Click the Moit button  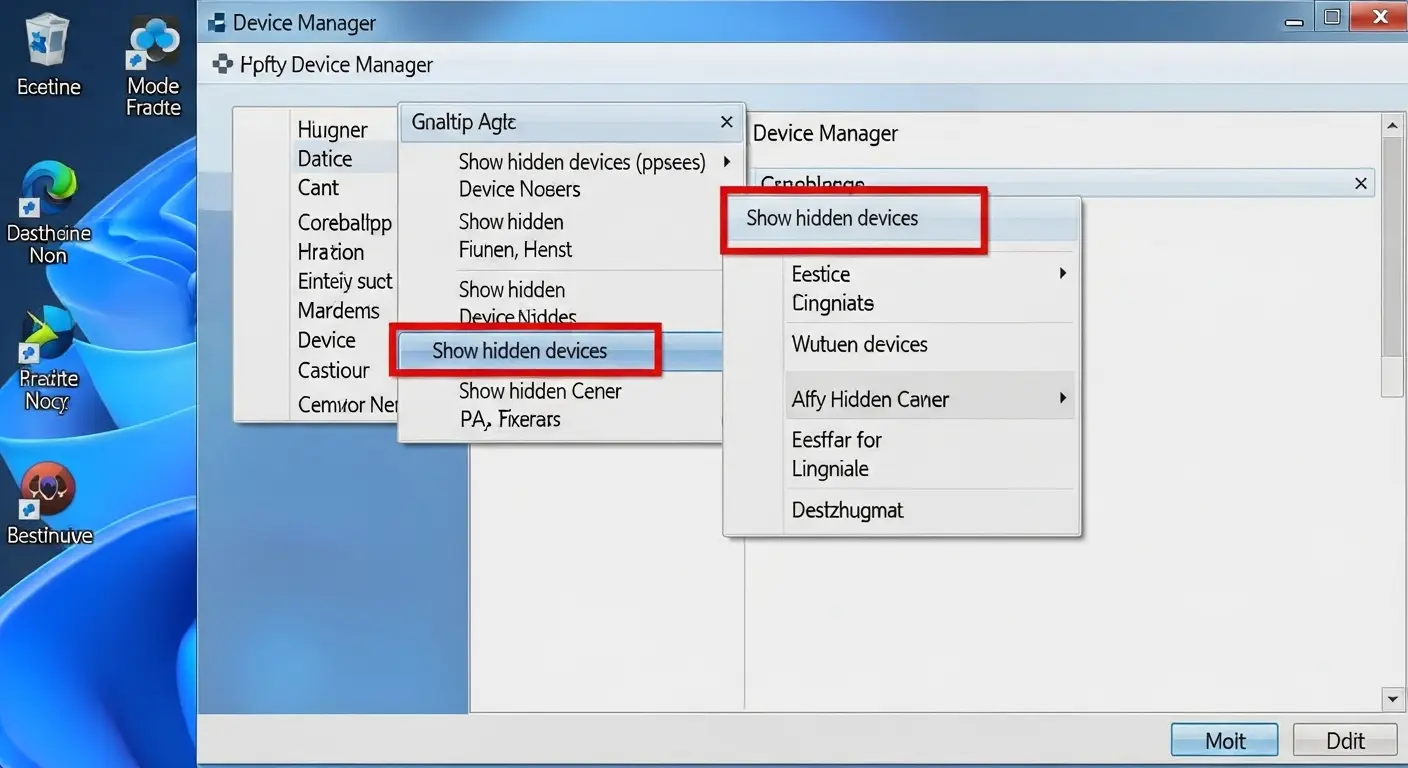[x=1225, y=741]
